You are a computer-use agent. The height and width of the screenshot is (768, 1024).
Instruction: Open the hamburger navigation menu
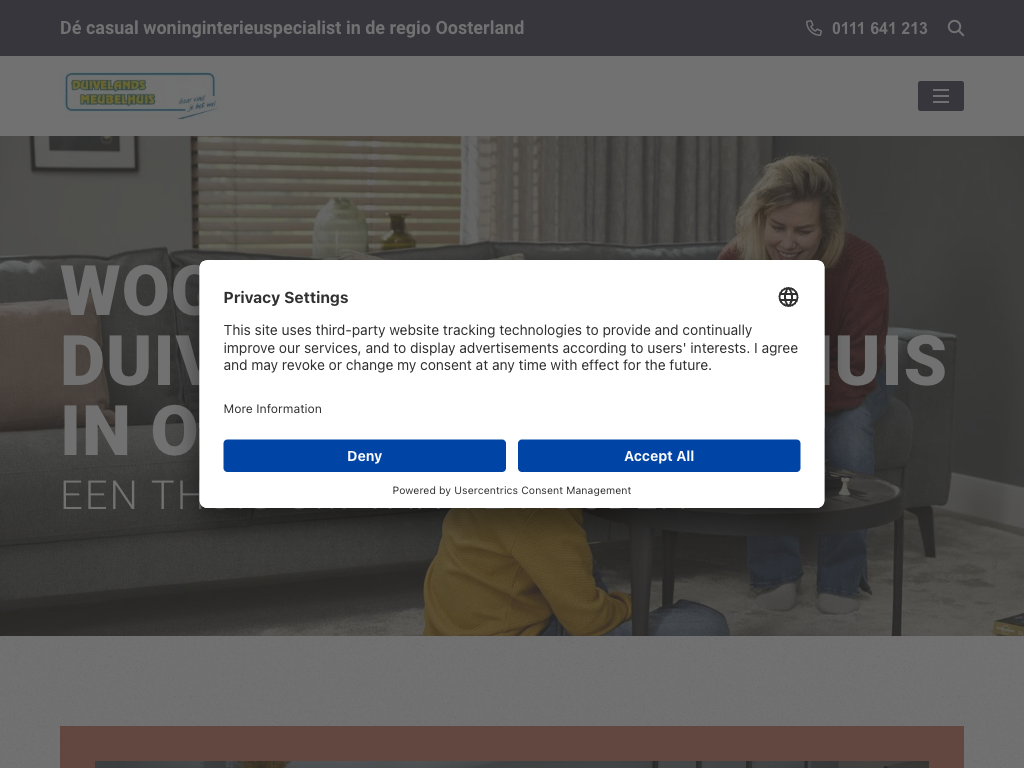[x=940, y=96]
